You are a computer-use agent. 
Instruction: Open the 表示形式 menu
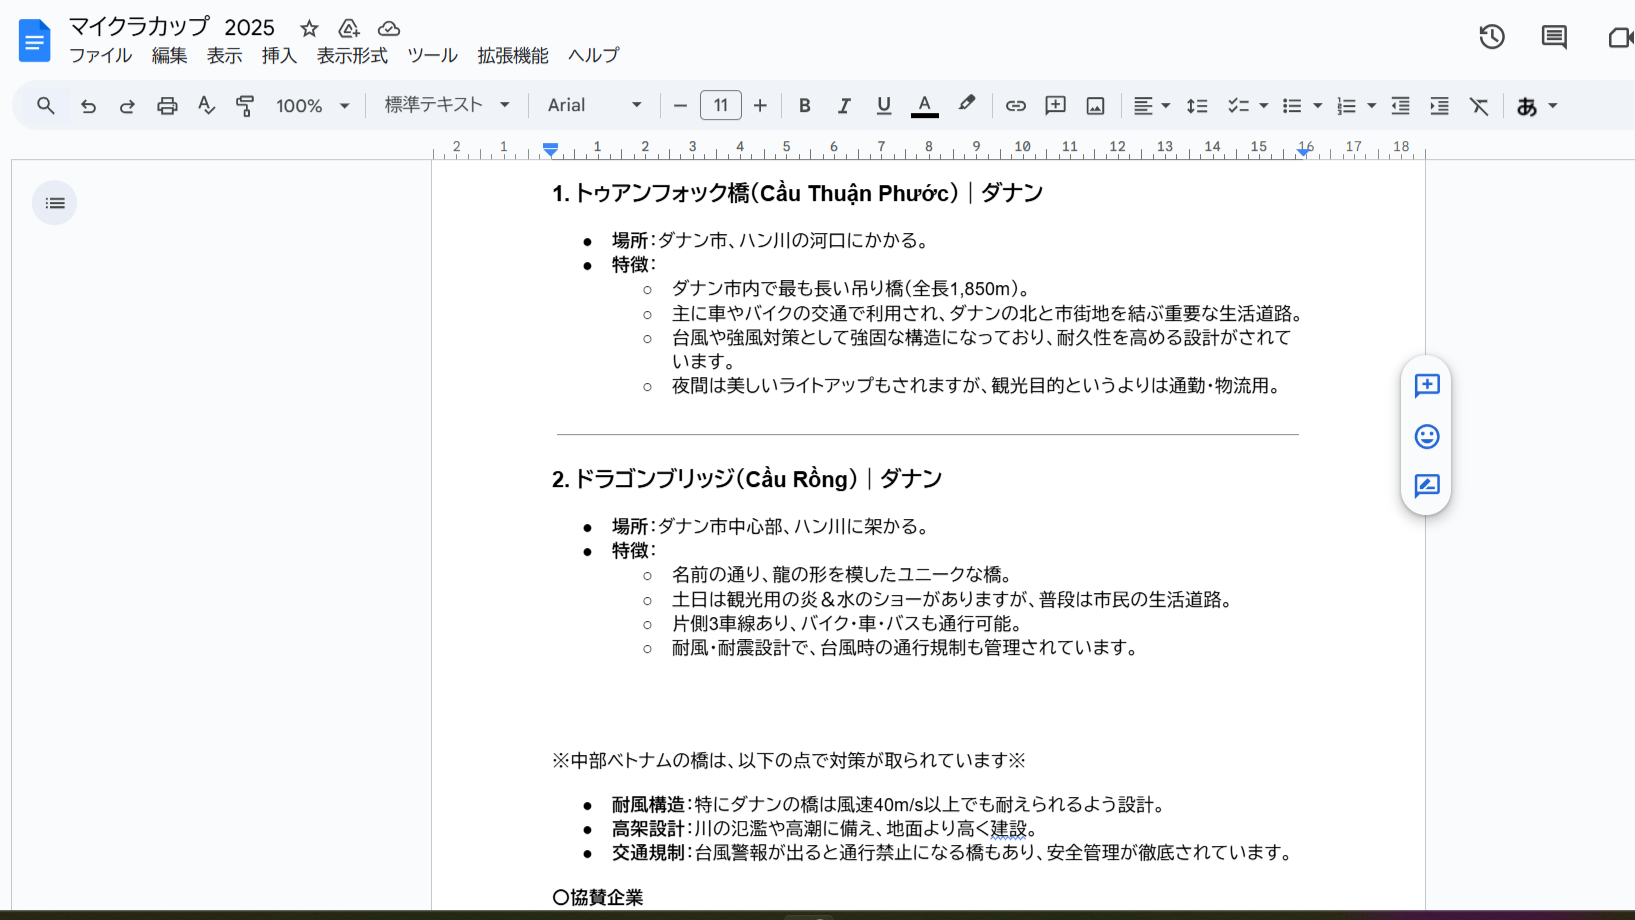pos(352,56)
